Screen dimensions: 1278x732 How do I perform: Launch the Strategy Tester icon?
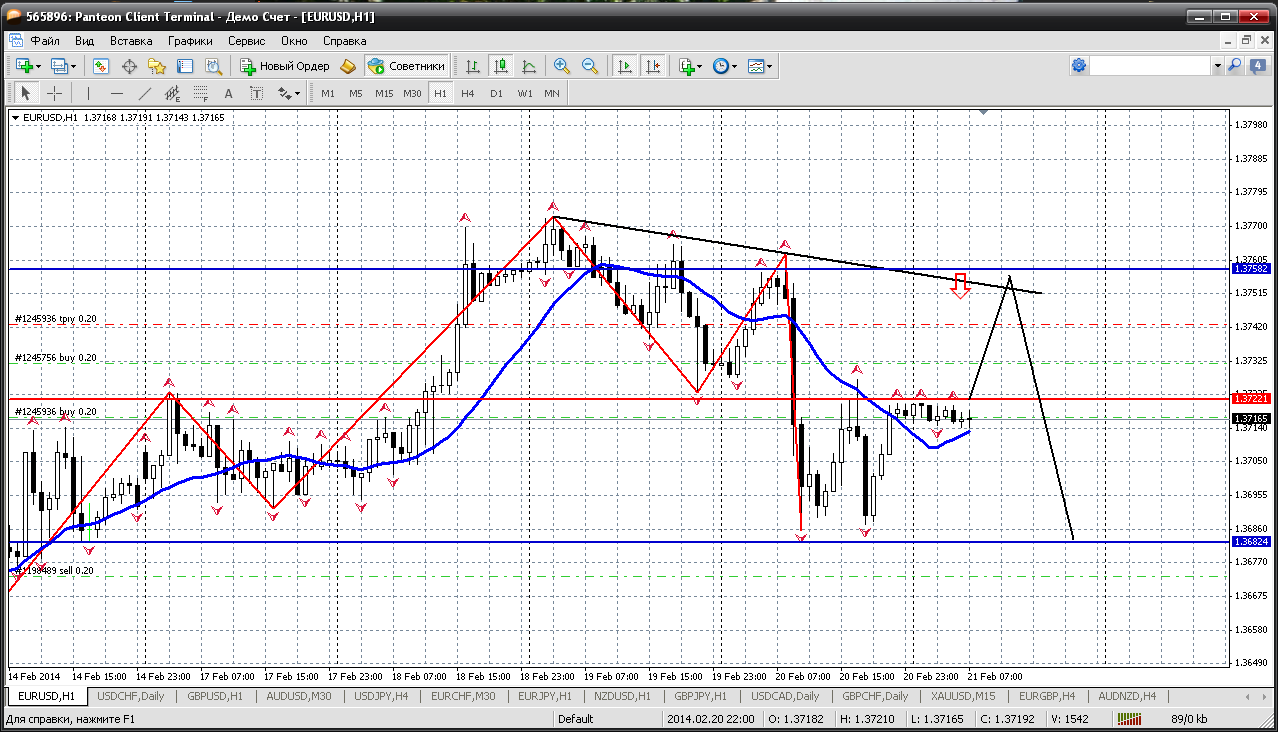213,66
